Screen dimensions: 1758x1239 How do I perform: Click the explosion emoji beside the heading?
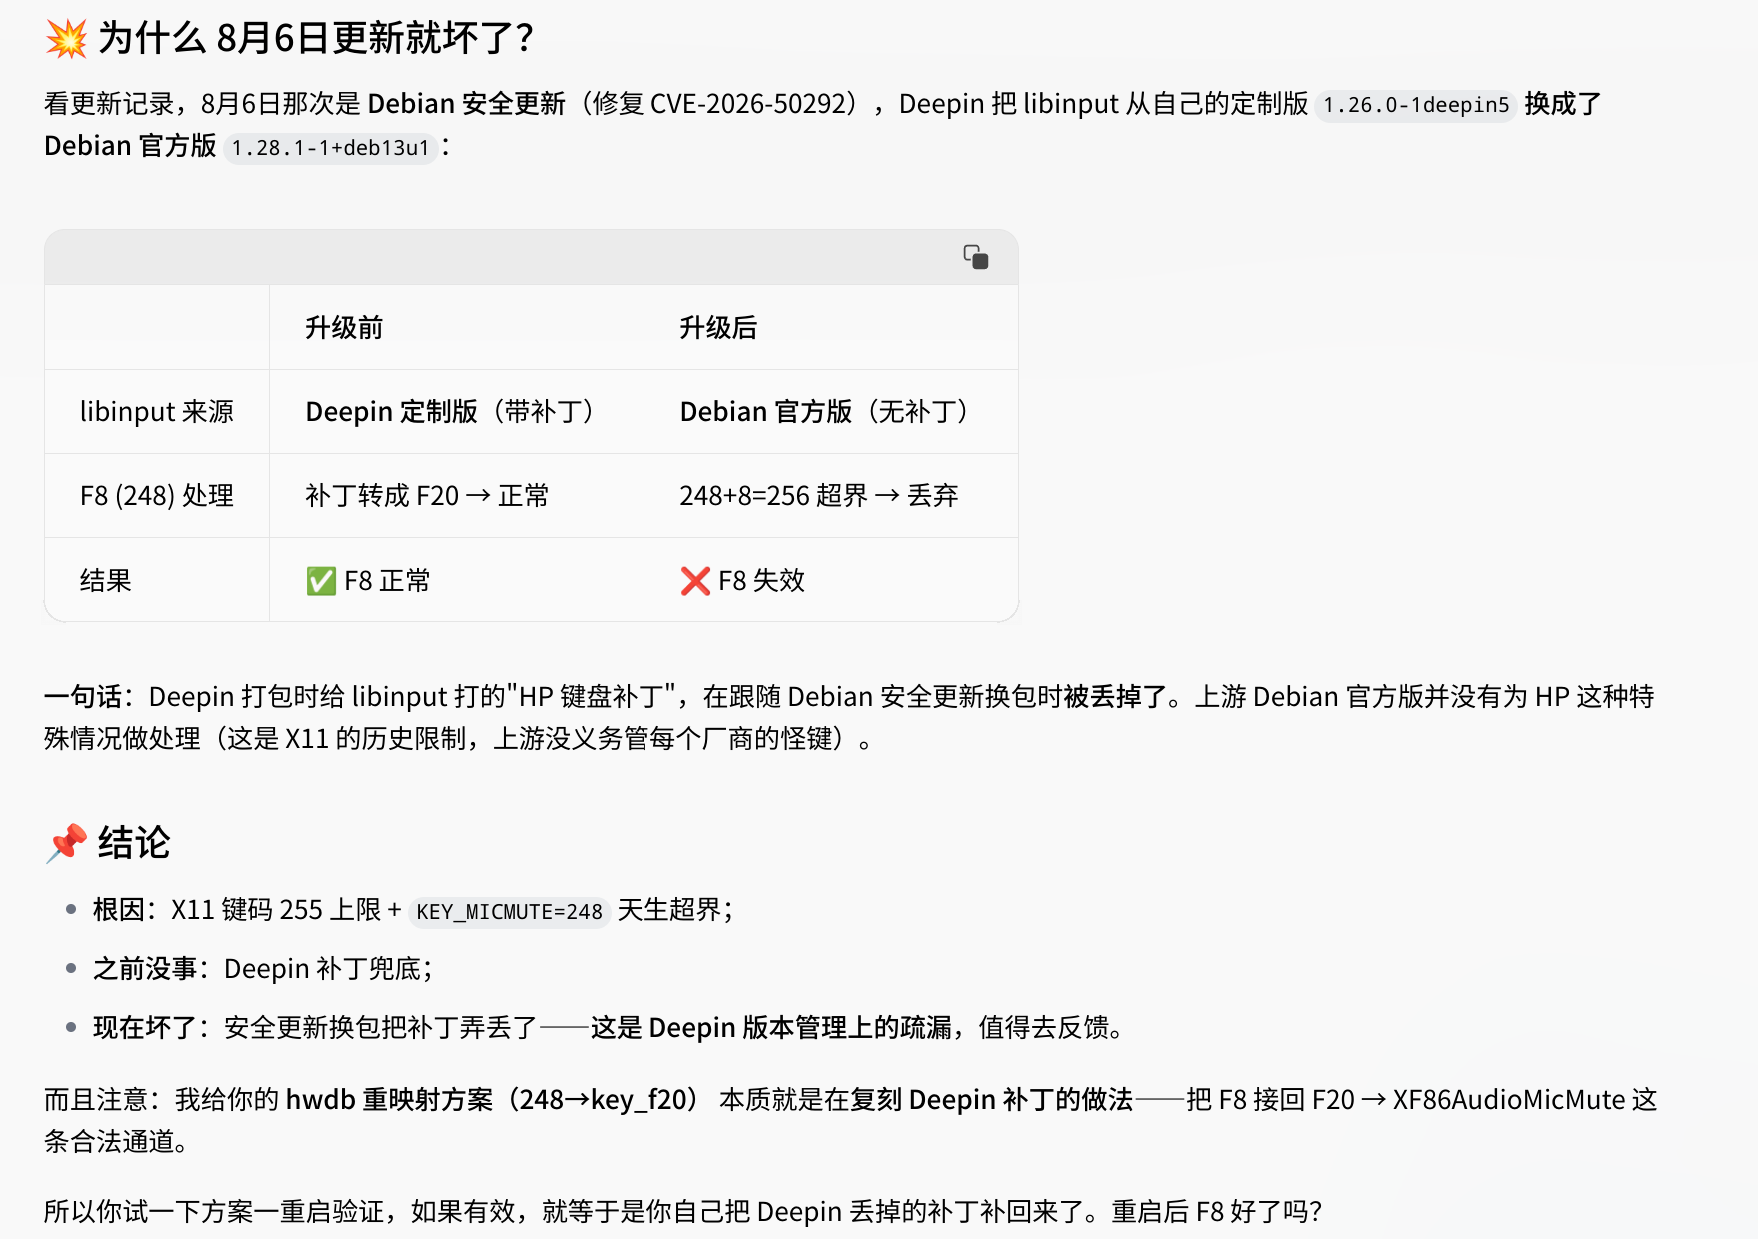coord(66,39)
